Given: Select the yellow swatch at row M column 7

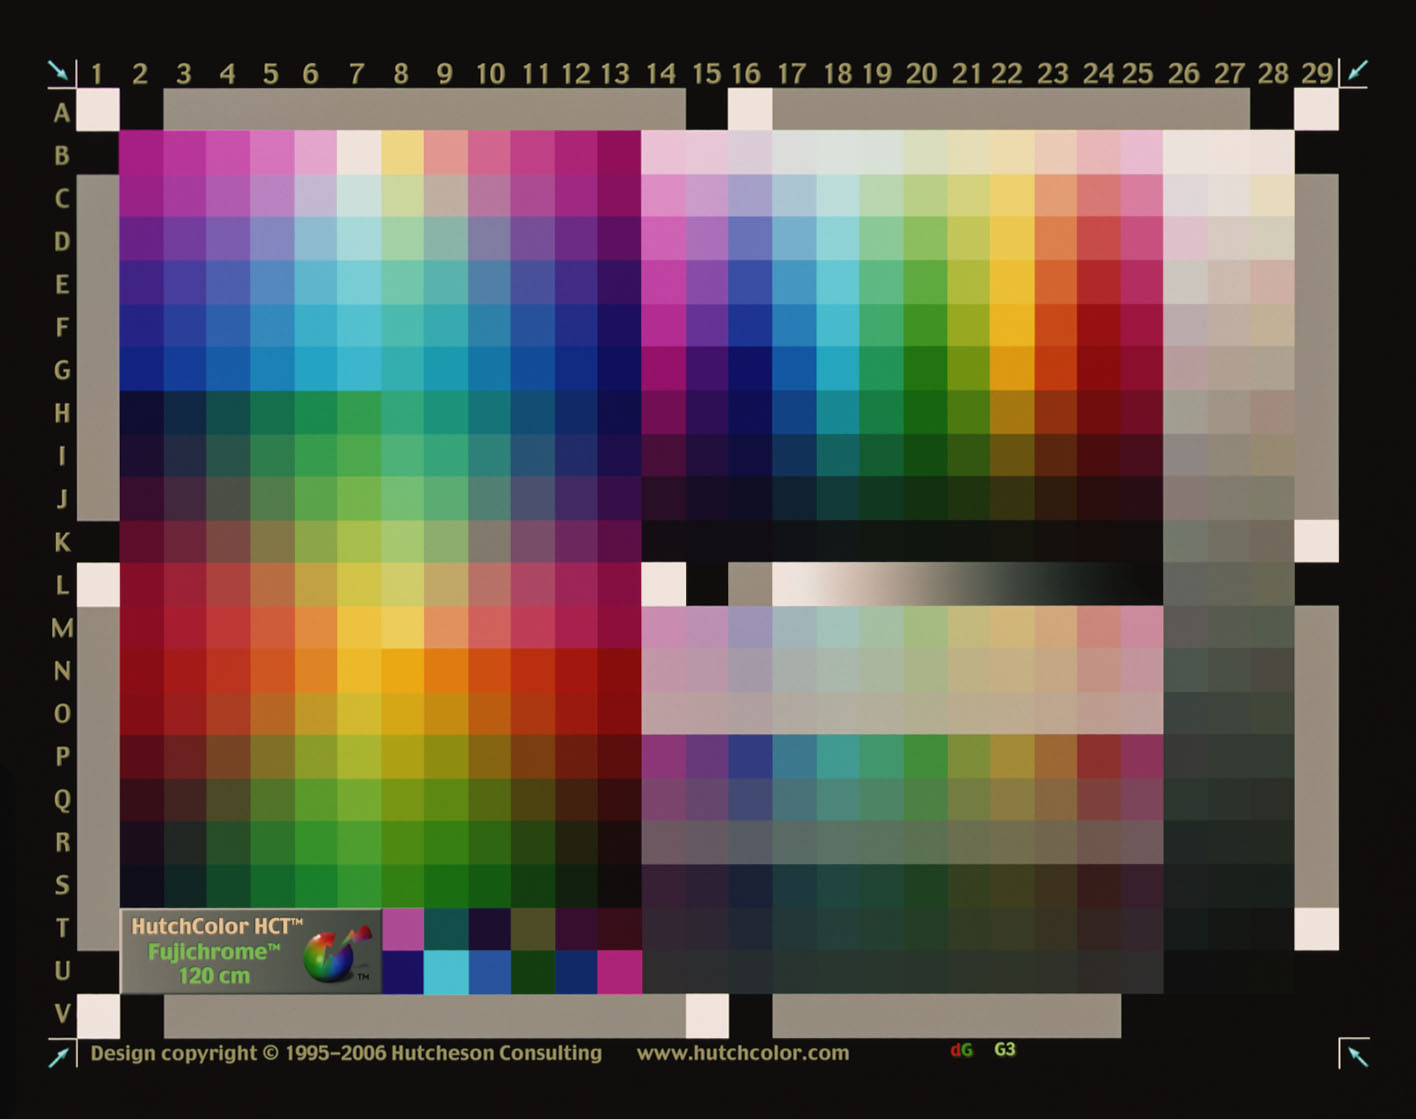Looking at the screenshot, I should click(x=359, y=627).
